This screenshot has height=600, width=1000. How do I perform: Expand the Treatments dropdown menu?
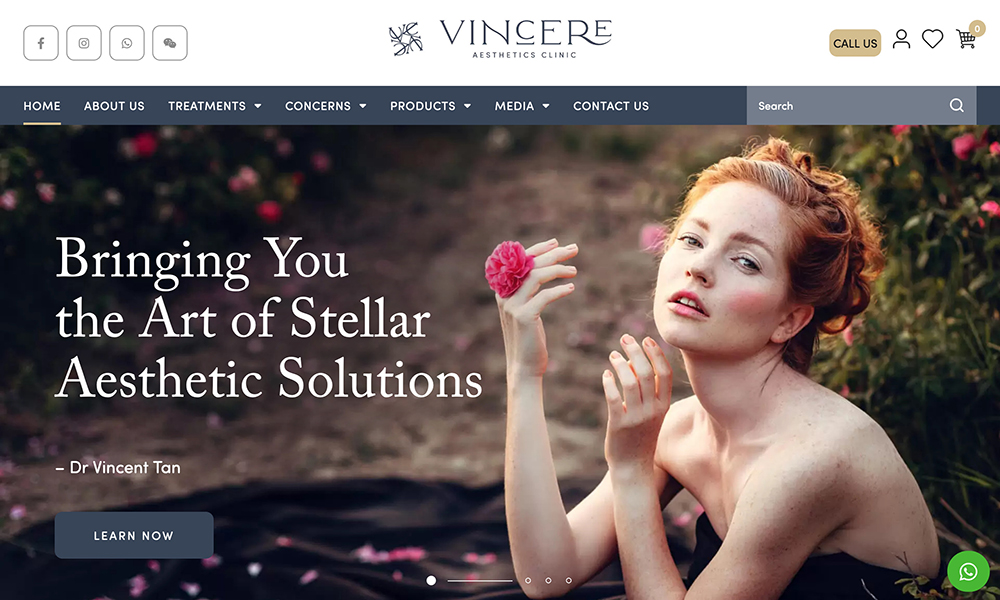(x=215, y=106)
